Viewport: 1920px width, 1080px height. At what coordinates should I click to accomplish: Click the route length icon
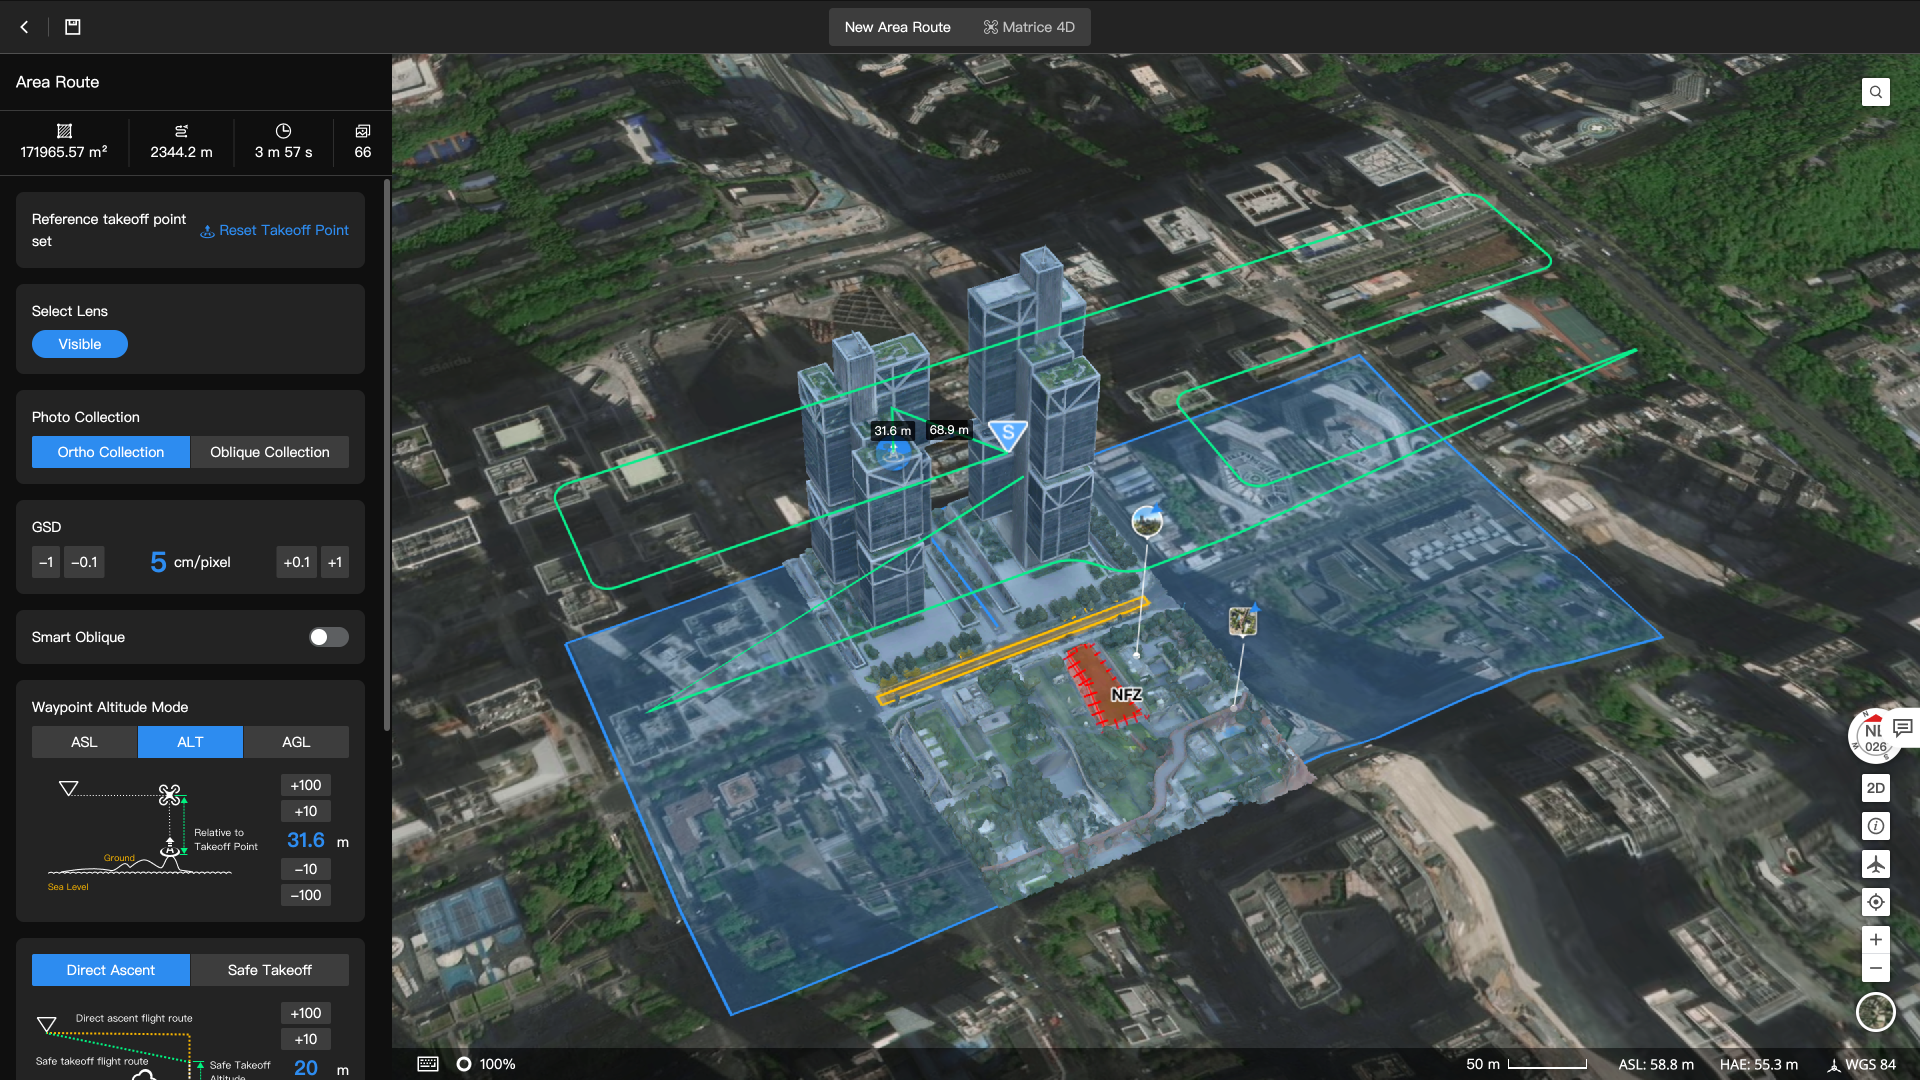point(181,131)
